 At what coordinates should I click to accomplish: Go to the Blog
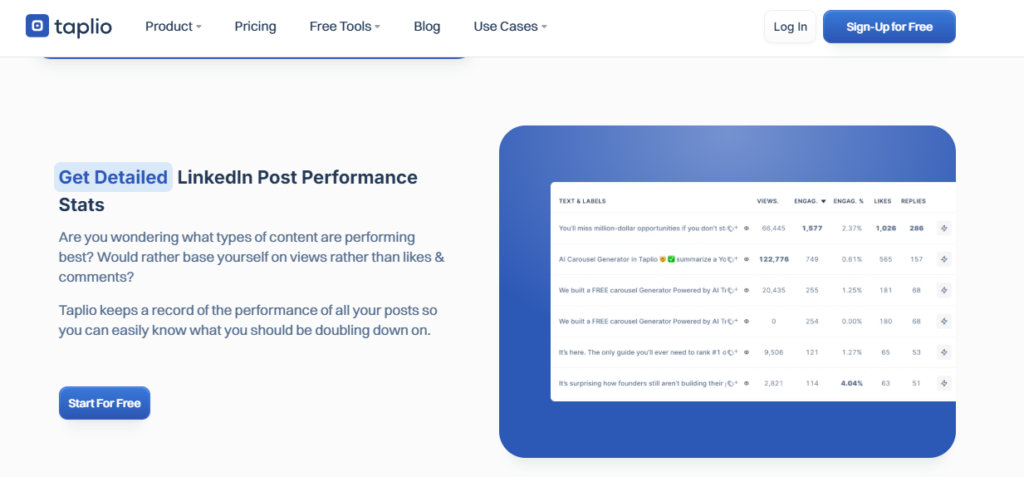coord(427,27)
